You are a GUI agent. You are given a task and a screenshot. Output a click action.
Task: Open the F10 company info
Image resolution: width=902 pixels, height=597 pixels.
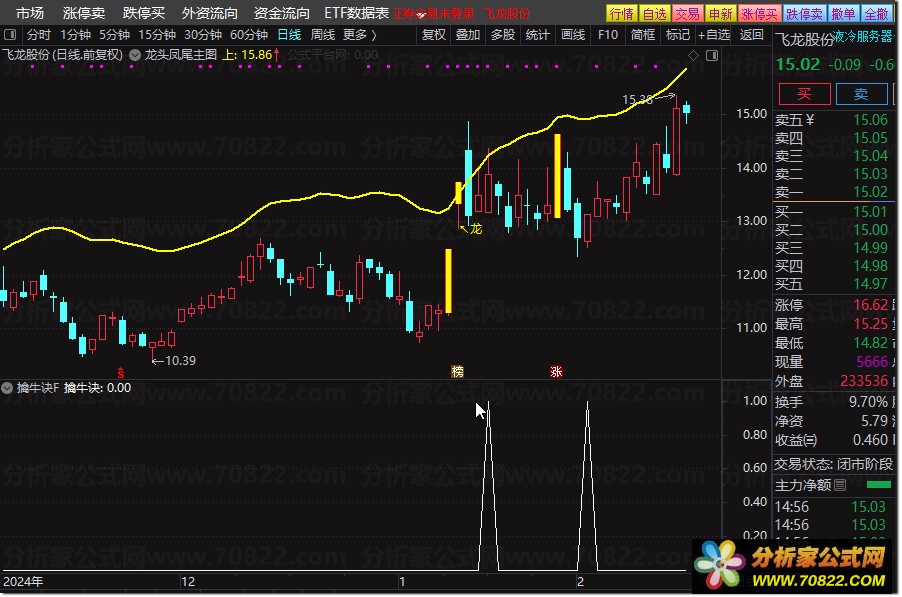tap(607, 35)
